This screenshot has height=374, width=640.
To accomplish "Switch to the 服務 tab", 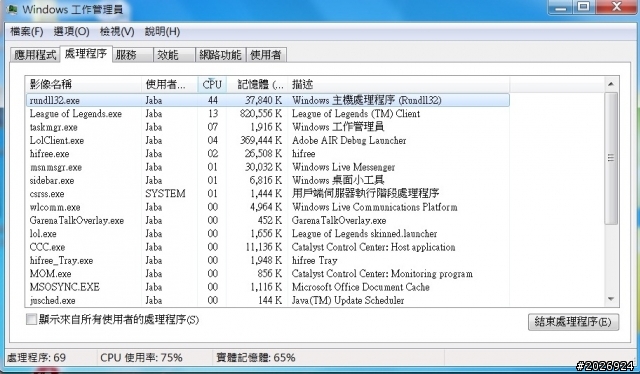I will (132, 55).
